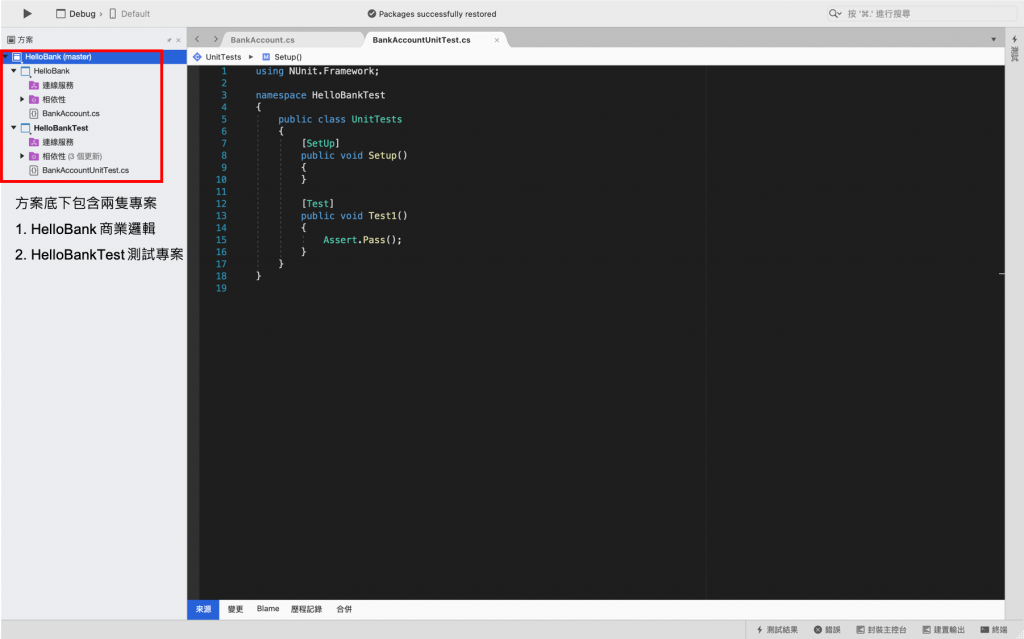Click the UnitTests class icon in breadcrumb

[197, 57]
